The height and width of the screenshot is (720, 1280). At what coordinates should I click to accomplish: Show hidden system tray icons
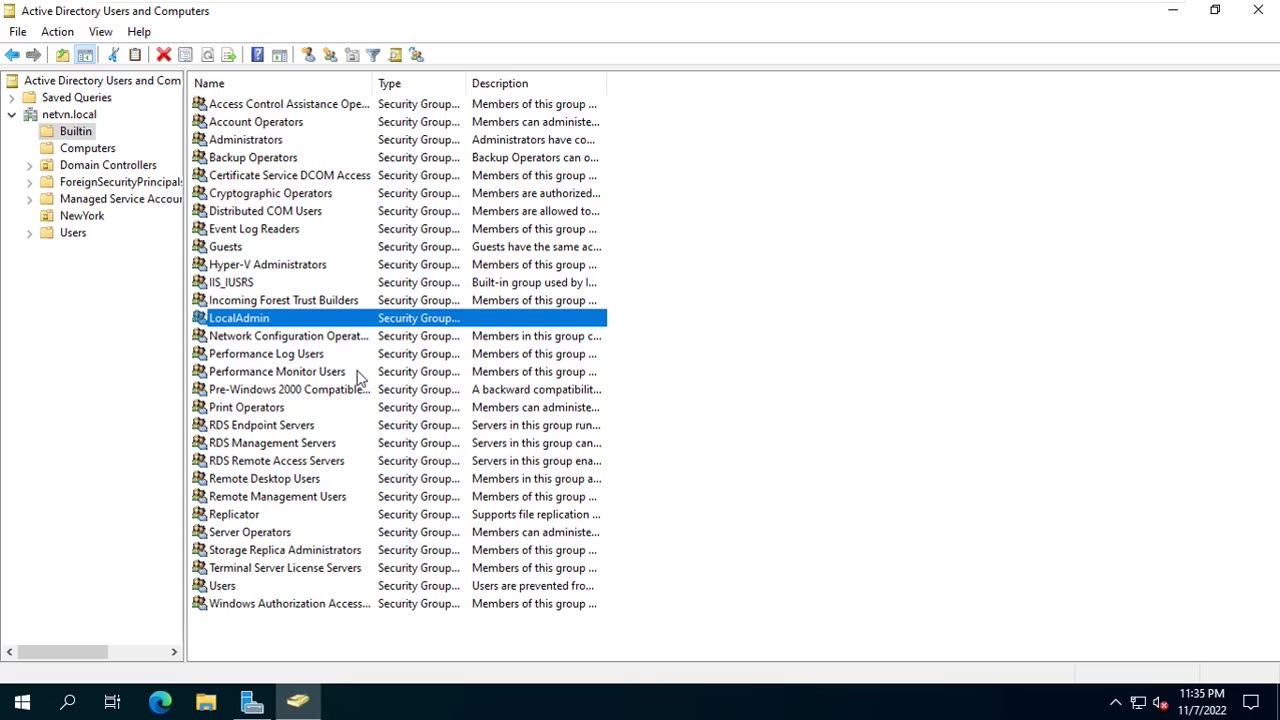[1115, 703]
